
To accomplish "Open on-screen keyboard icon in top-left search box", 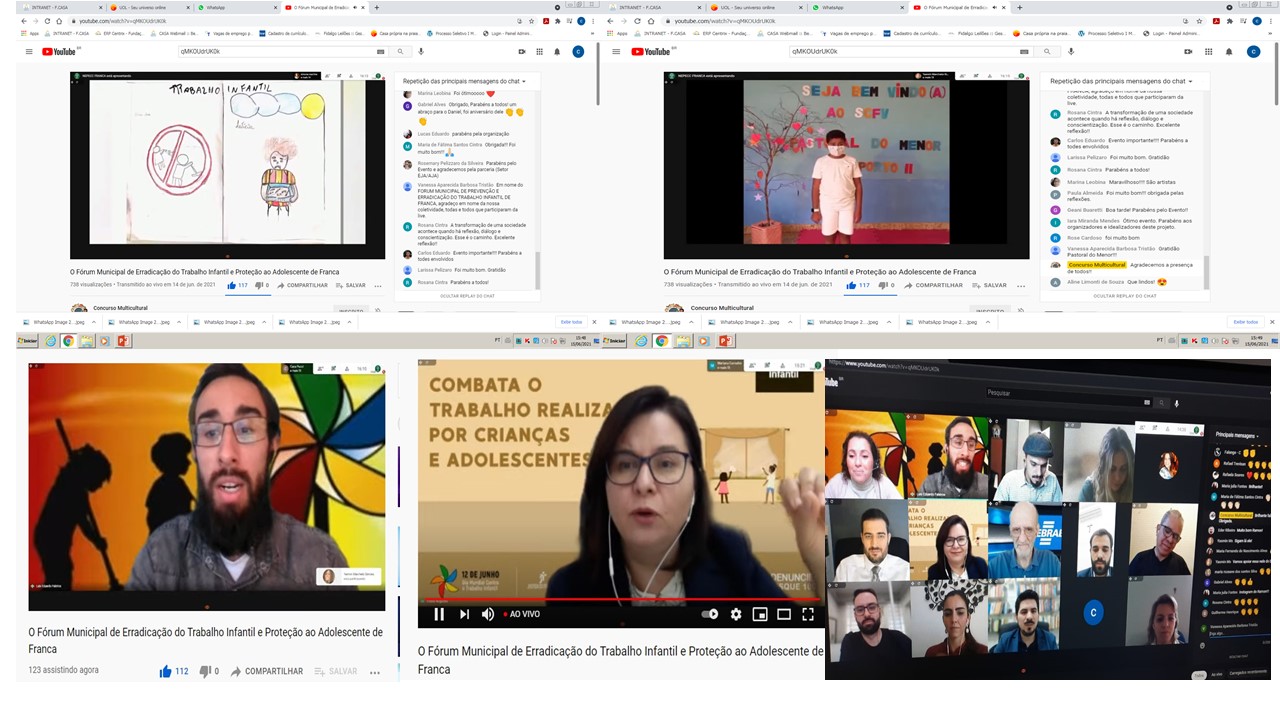I will coord(380,51).
